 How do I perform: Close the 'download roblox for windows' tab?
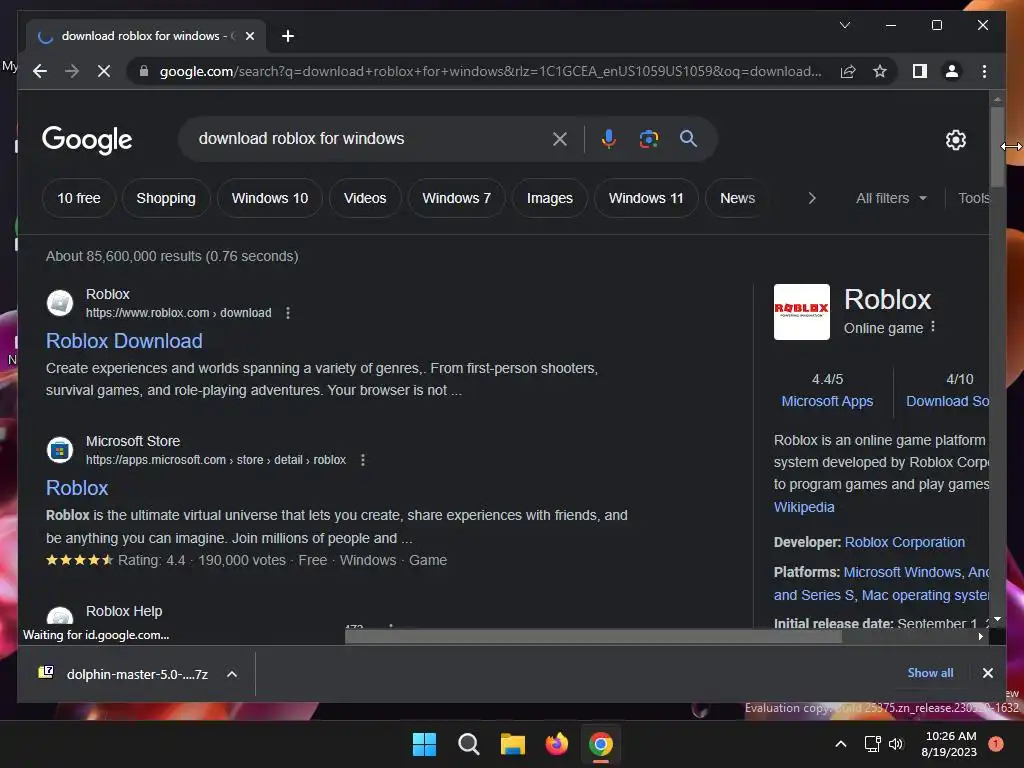pos(249,36)
